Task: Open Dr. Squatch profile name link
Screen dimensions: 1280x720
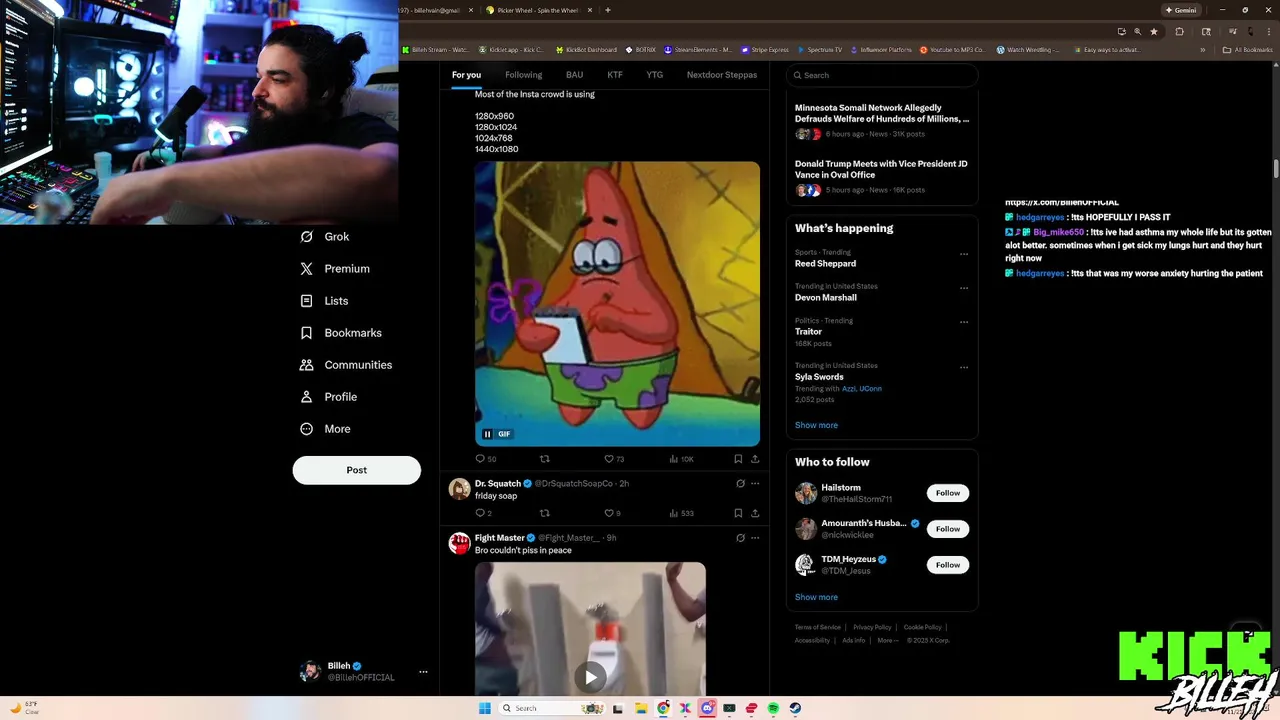Action: (498, 484)
